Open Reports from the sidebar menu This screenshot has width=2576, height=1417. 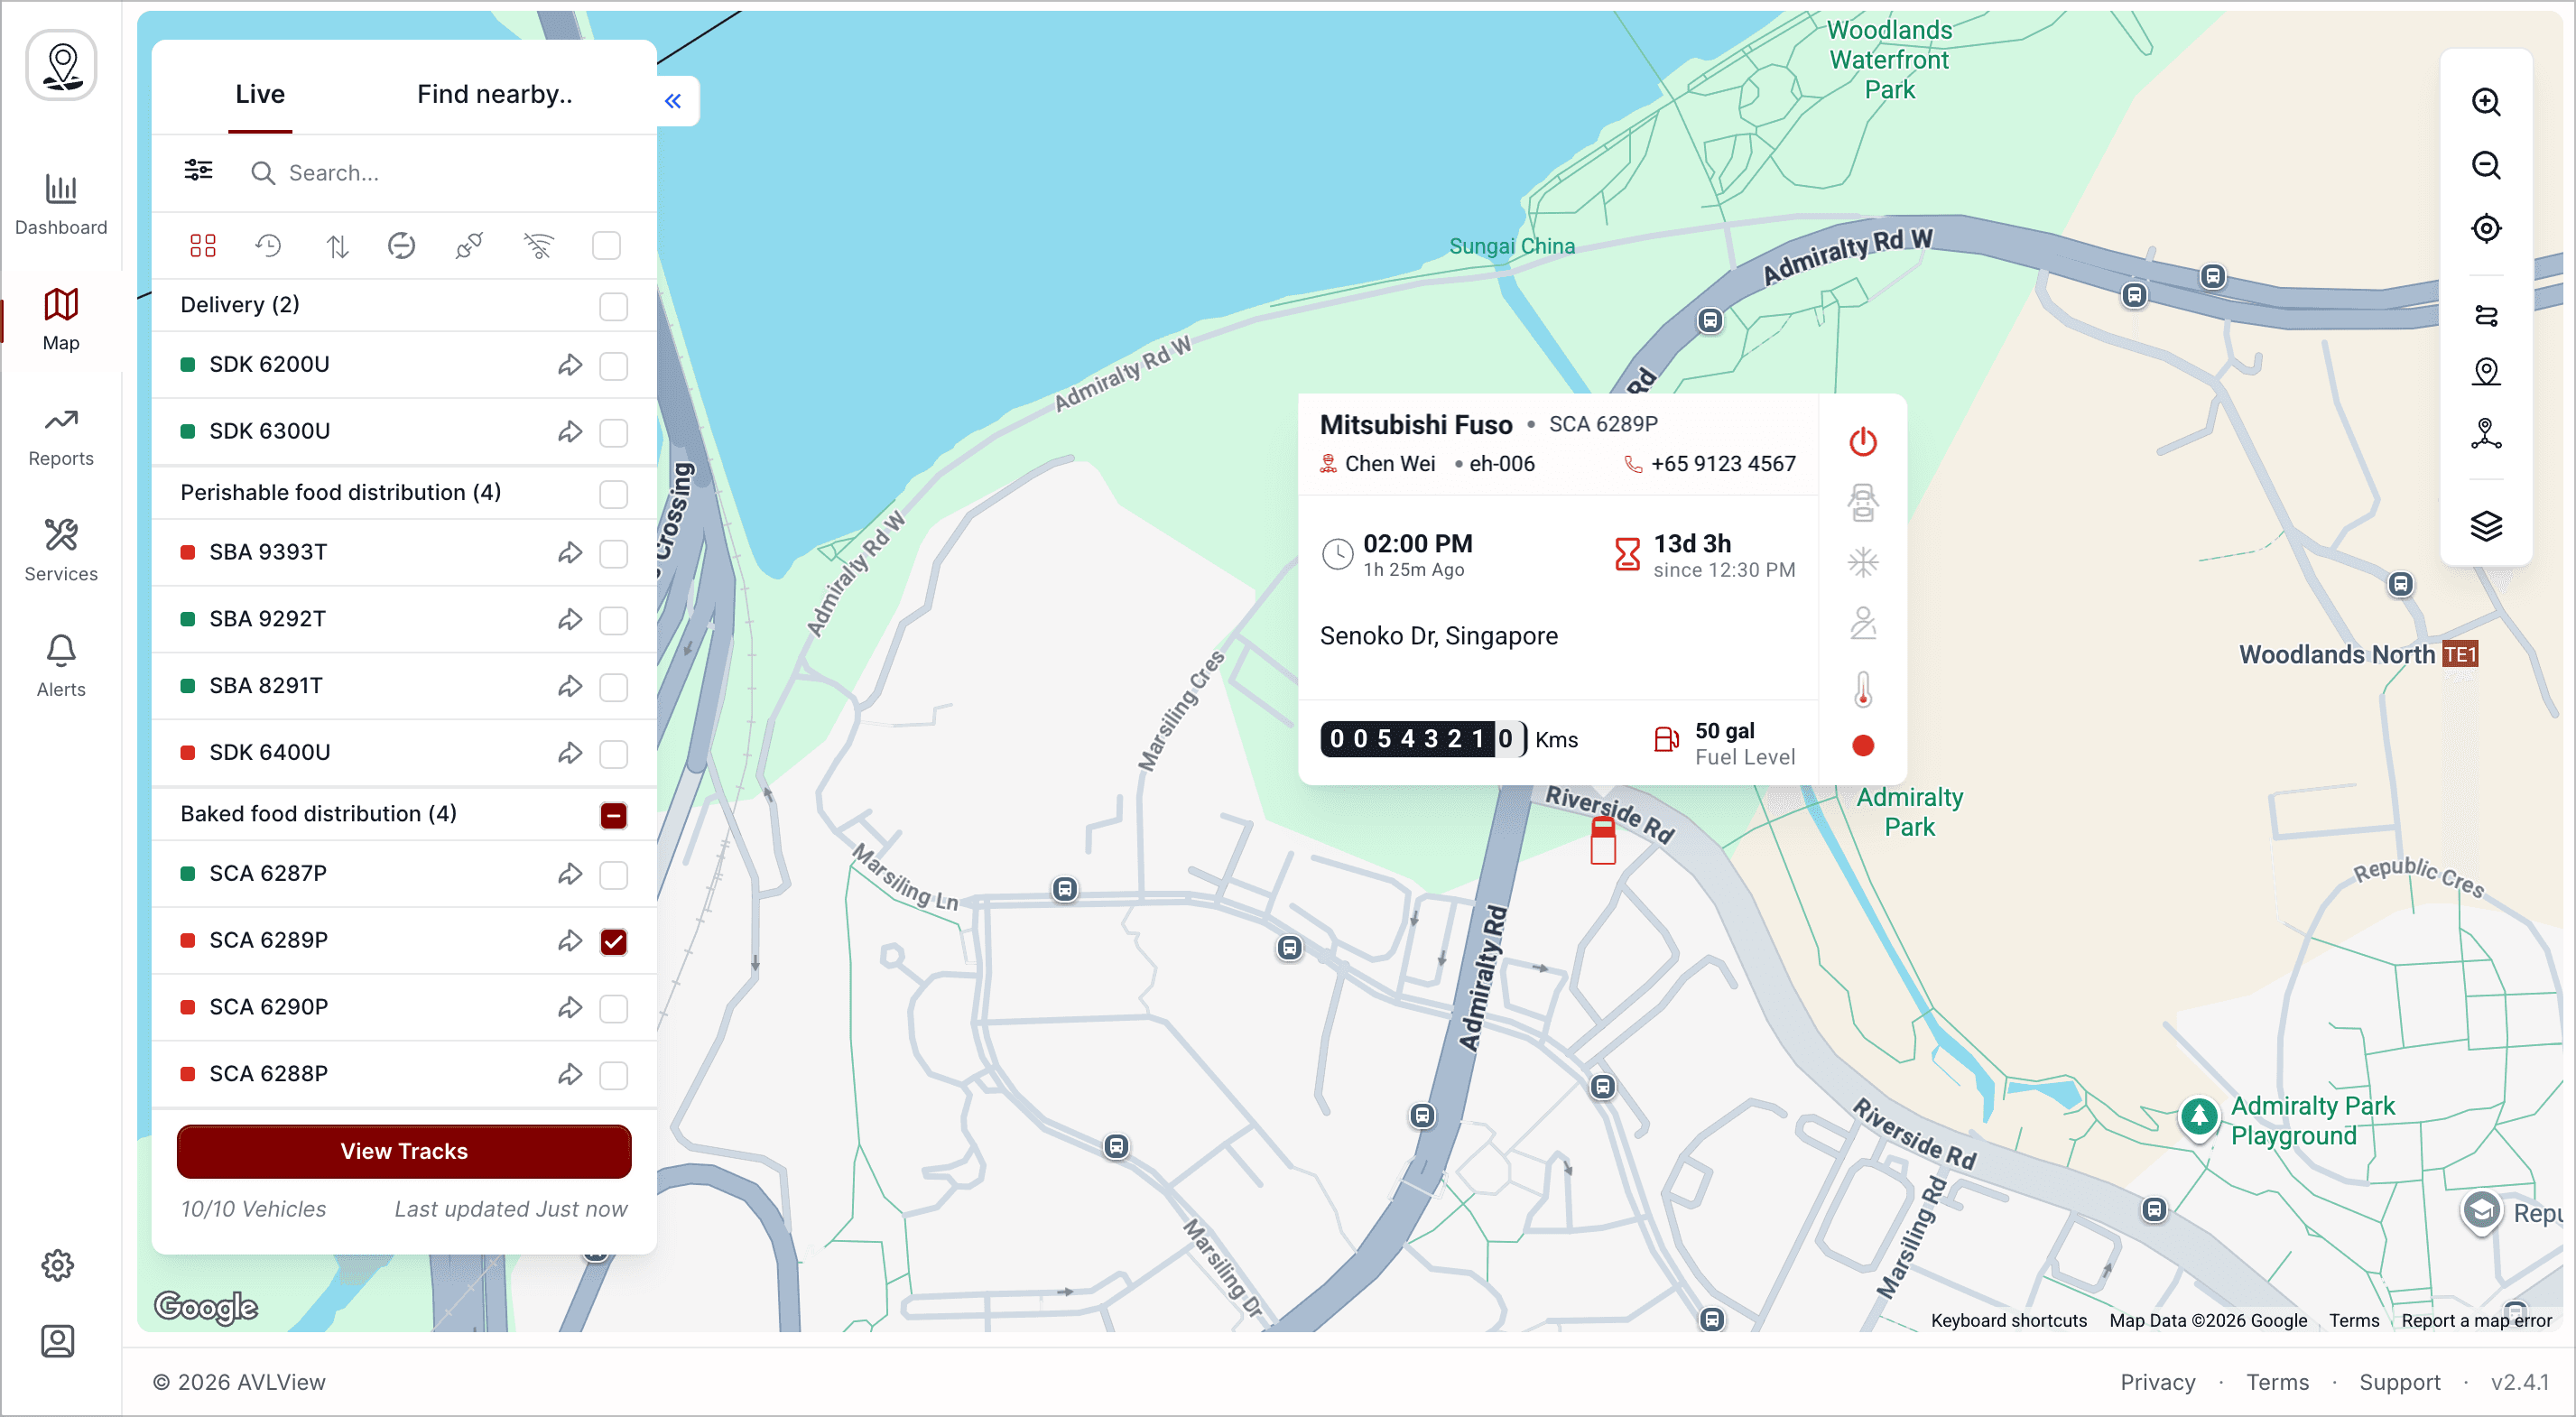(60, 436)
